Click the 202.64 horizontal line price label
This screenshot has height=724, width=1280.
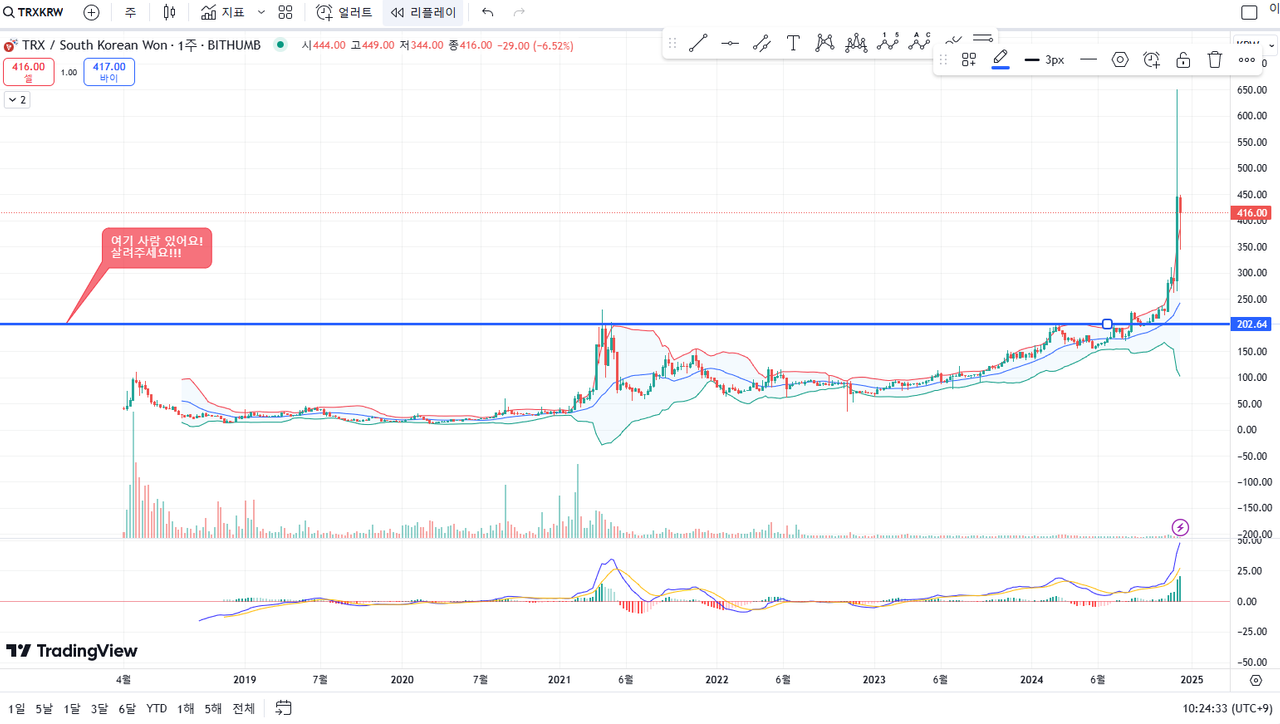point(1253,324)
